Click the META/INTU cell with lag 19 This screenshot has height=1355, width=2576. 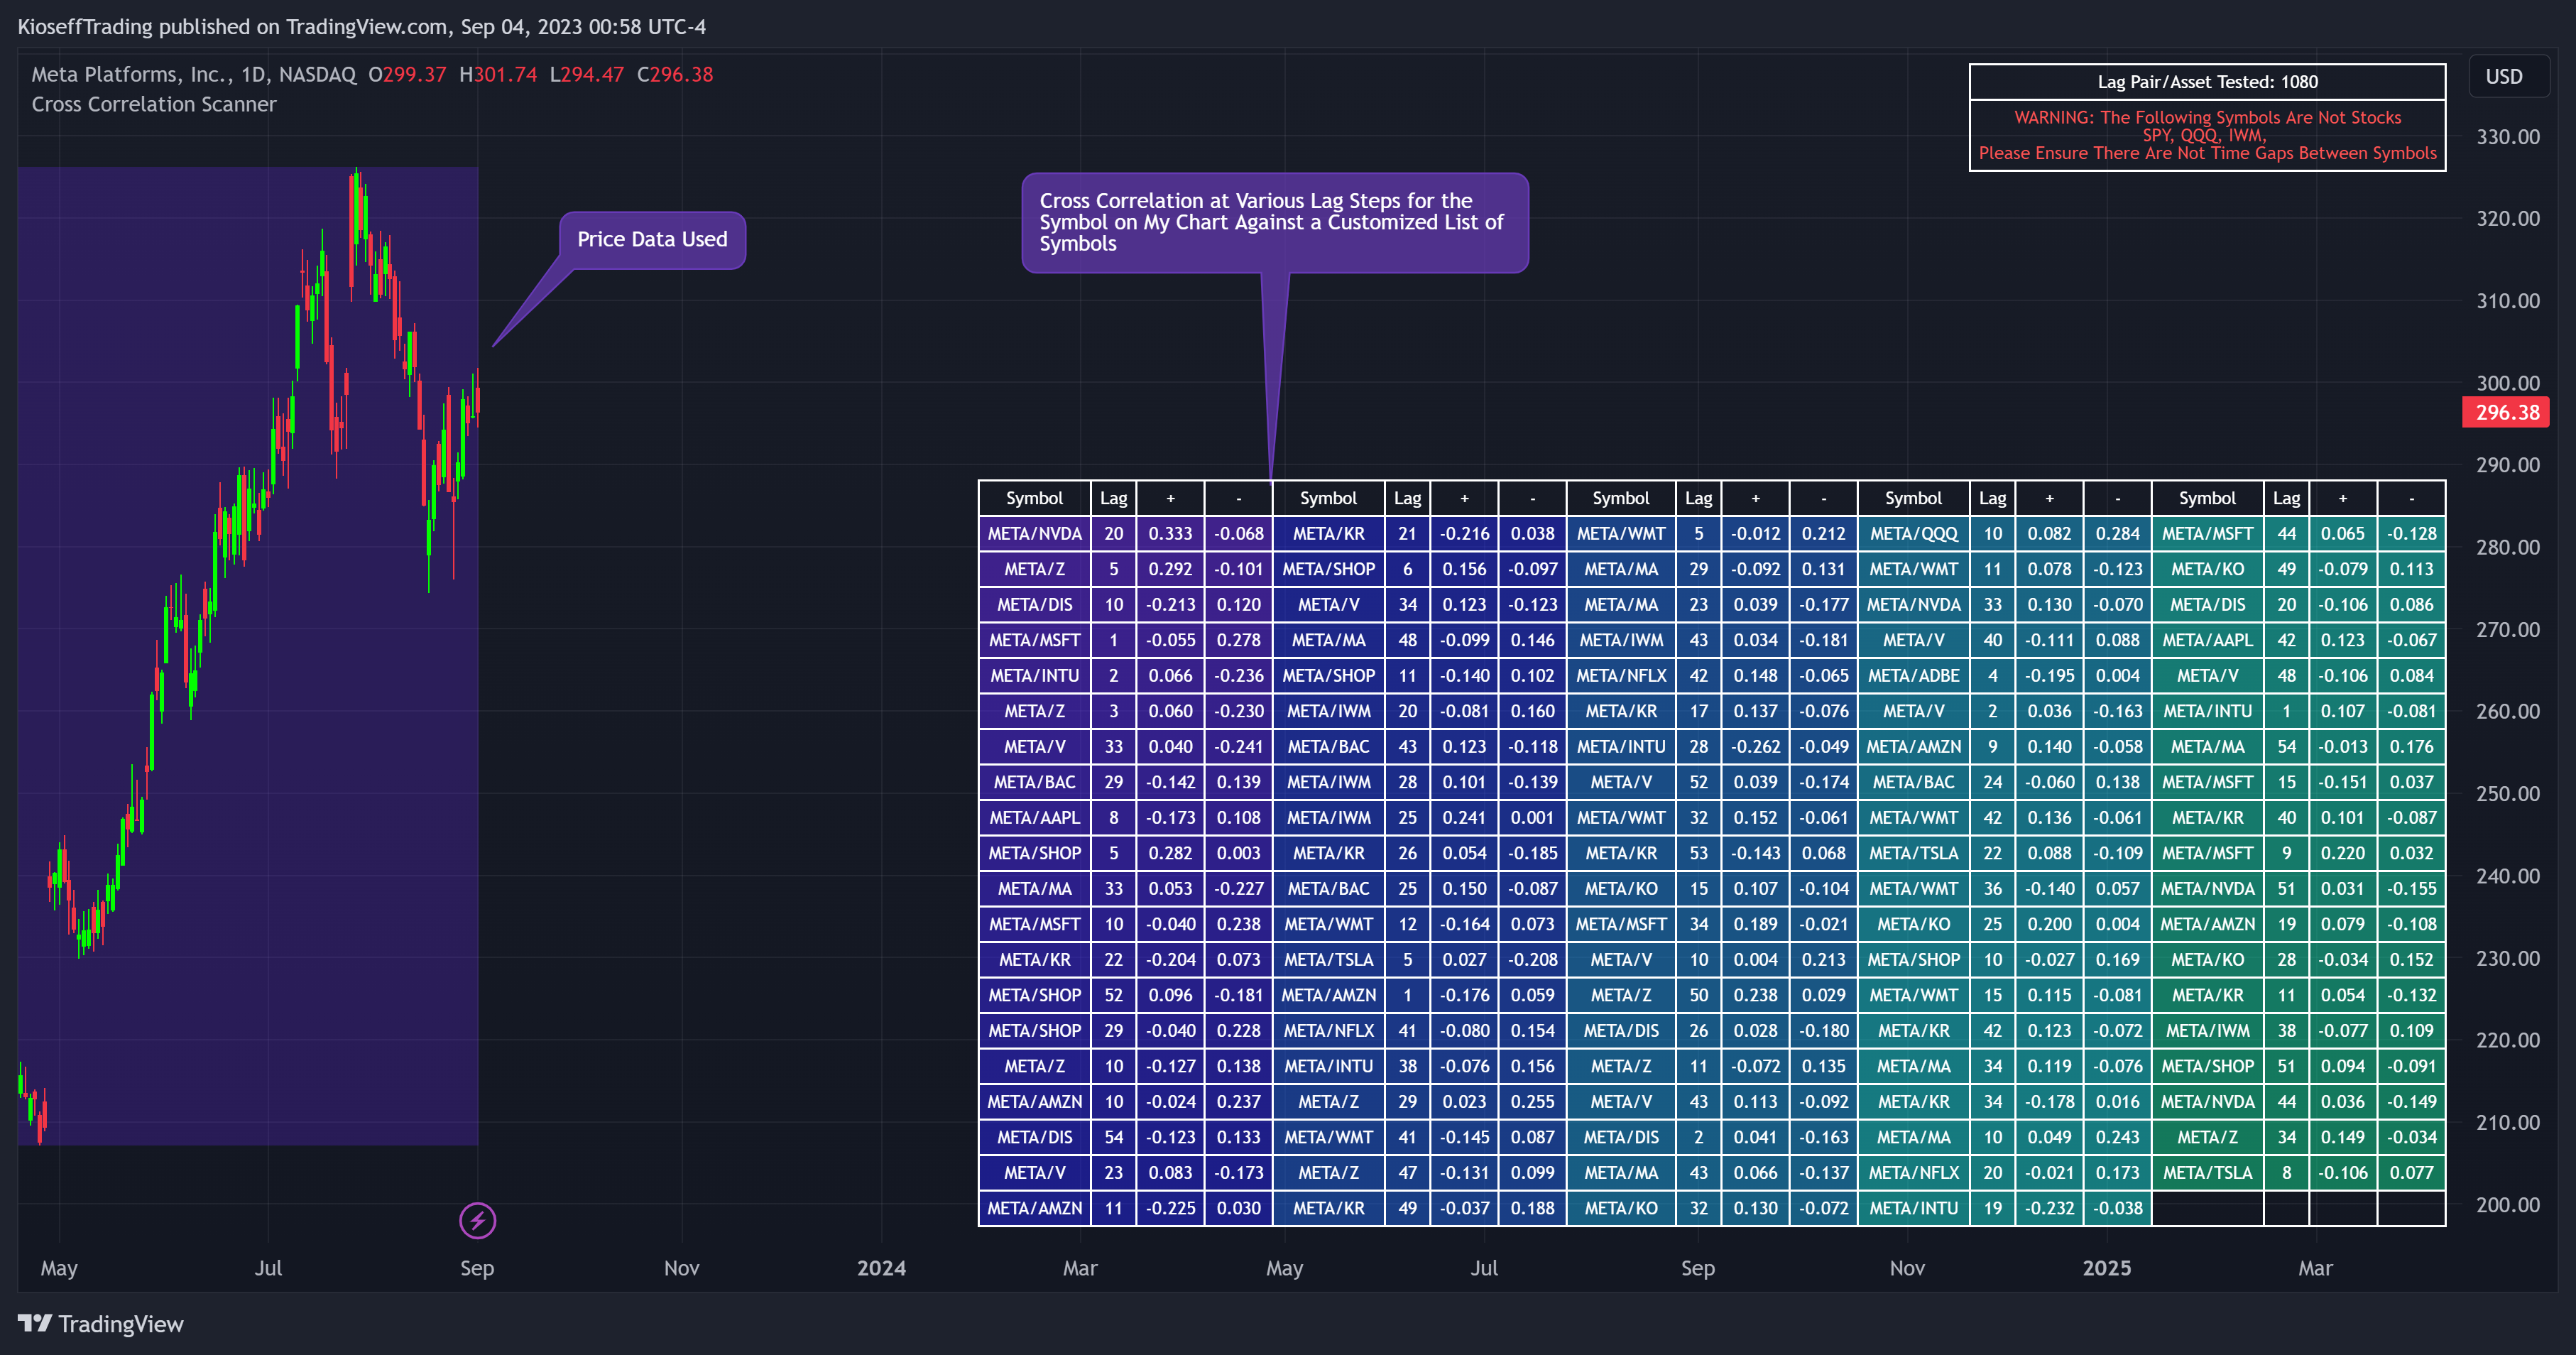pos(1913,1208)
